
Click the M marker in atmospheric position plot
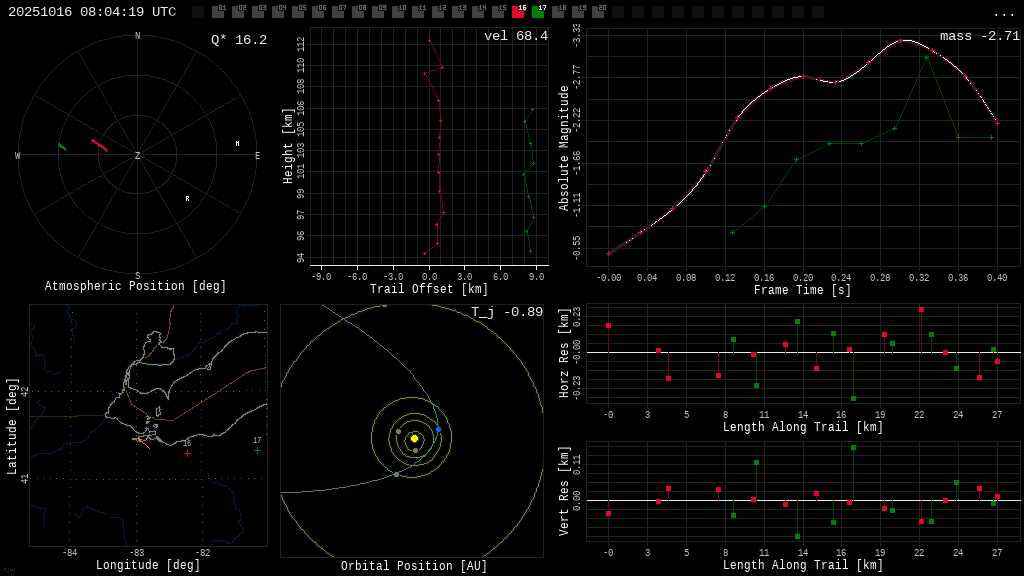[237, 144]
